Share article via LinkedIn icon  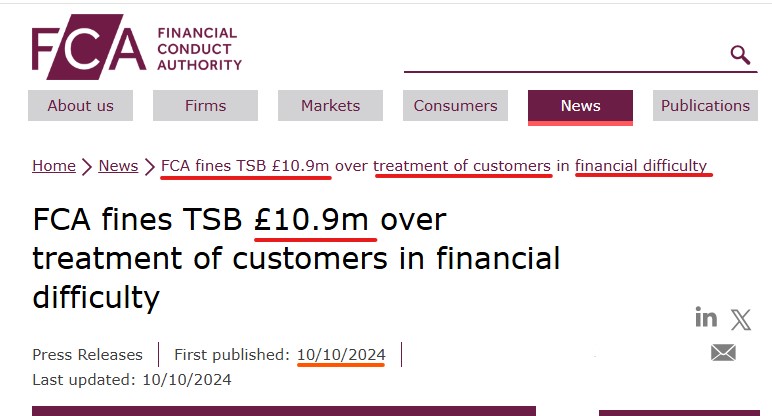pyautogui.click(x=706, y=318)
